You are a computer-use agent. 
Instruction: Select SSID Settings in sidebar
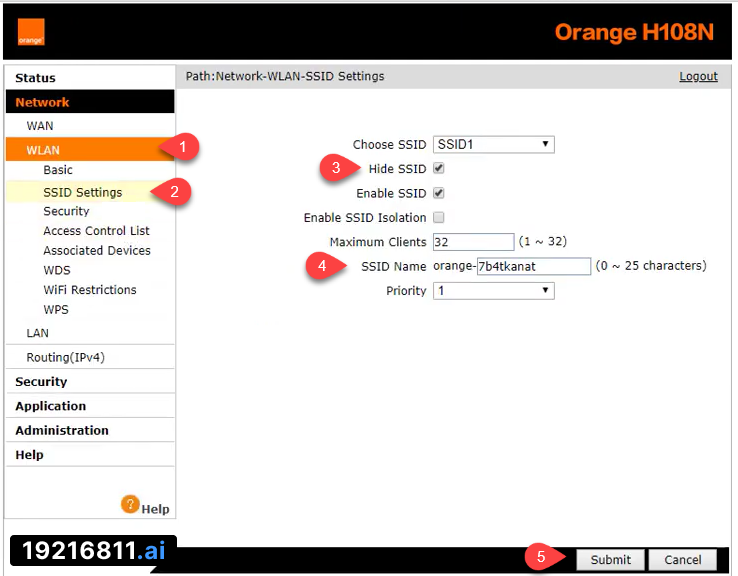click(x=82, y=192)
